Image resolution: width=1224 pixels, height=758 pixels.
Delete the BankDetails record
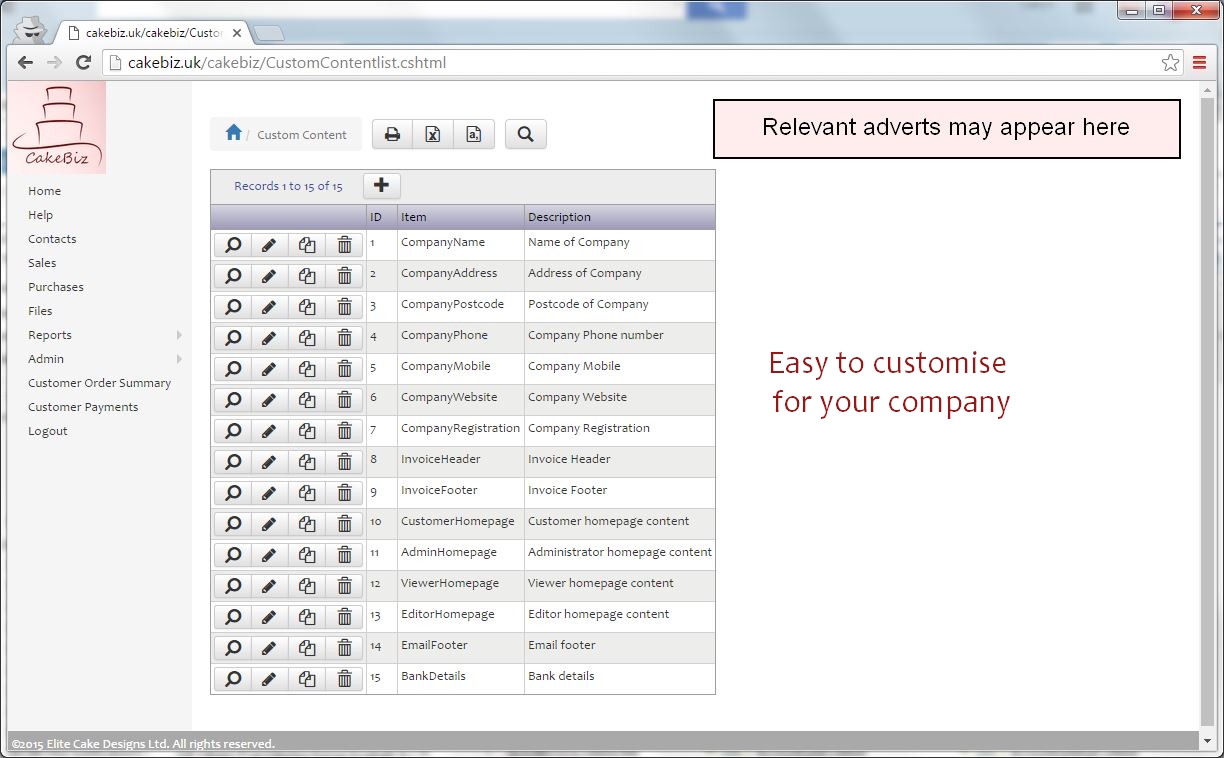[345, 678]
